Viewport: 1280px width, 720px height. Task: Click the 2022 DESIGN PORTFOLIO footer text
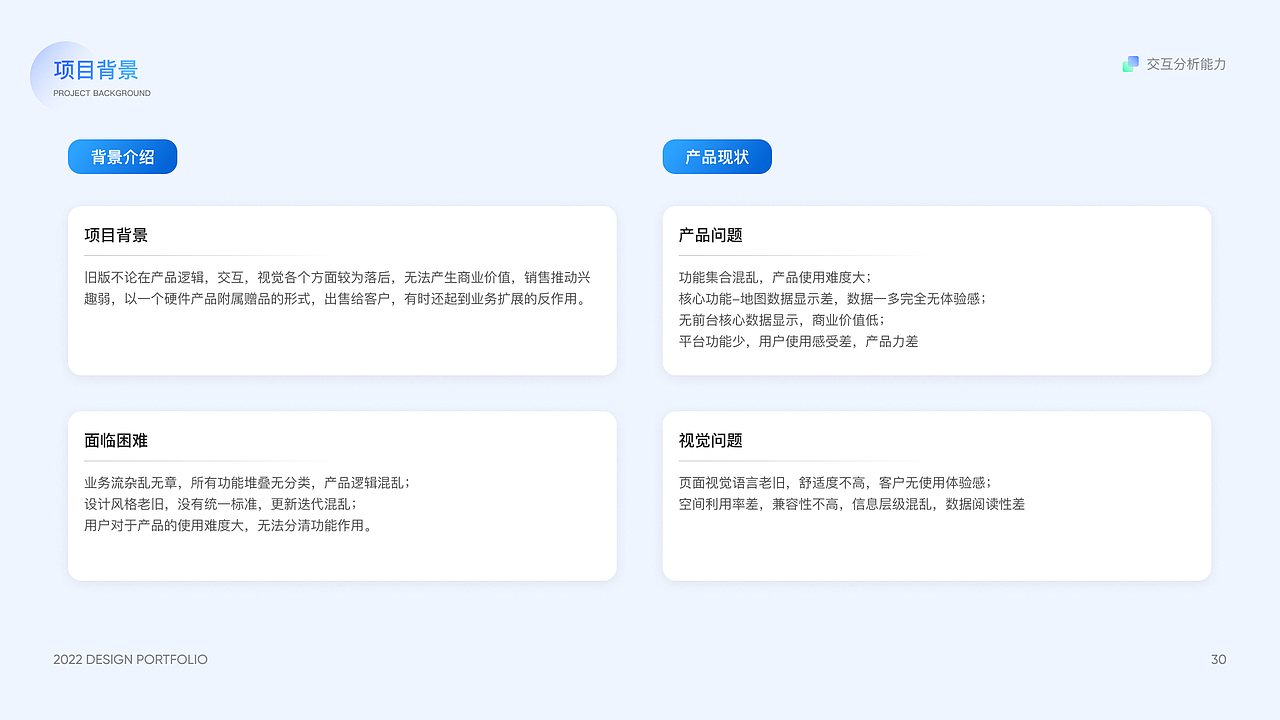[129, 659]
